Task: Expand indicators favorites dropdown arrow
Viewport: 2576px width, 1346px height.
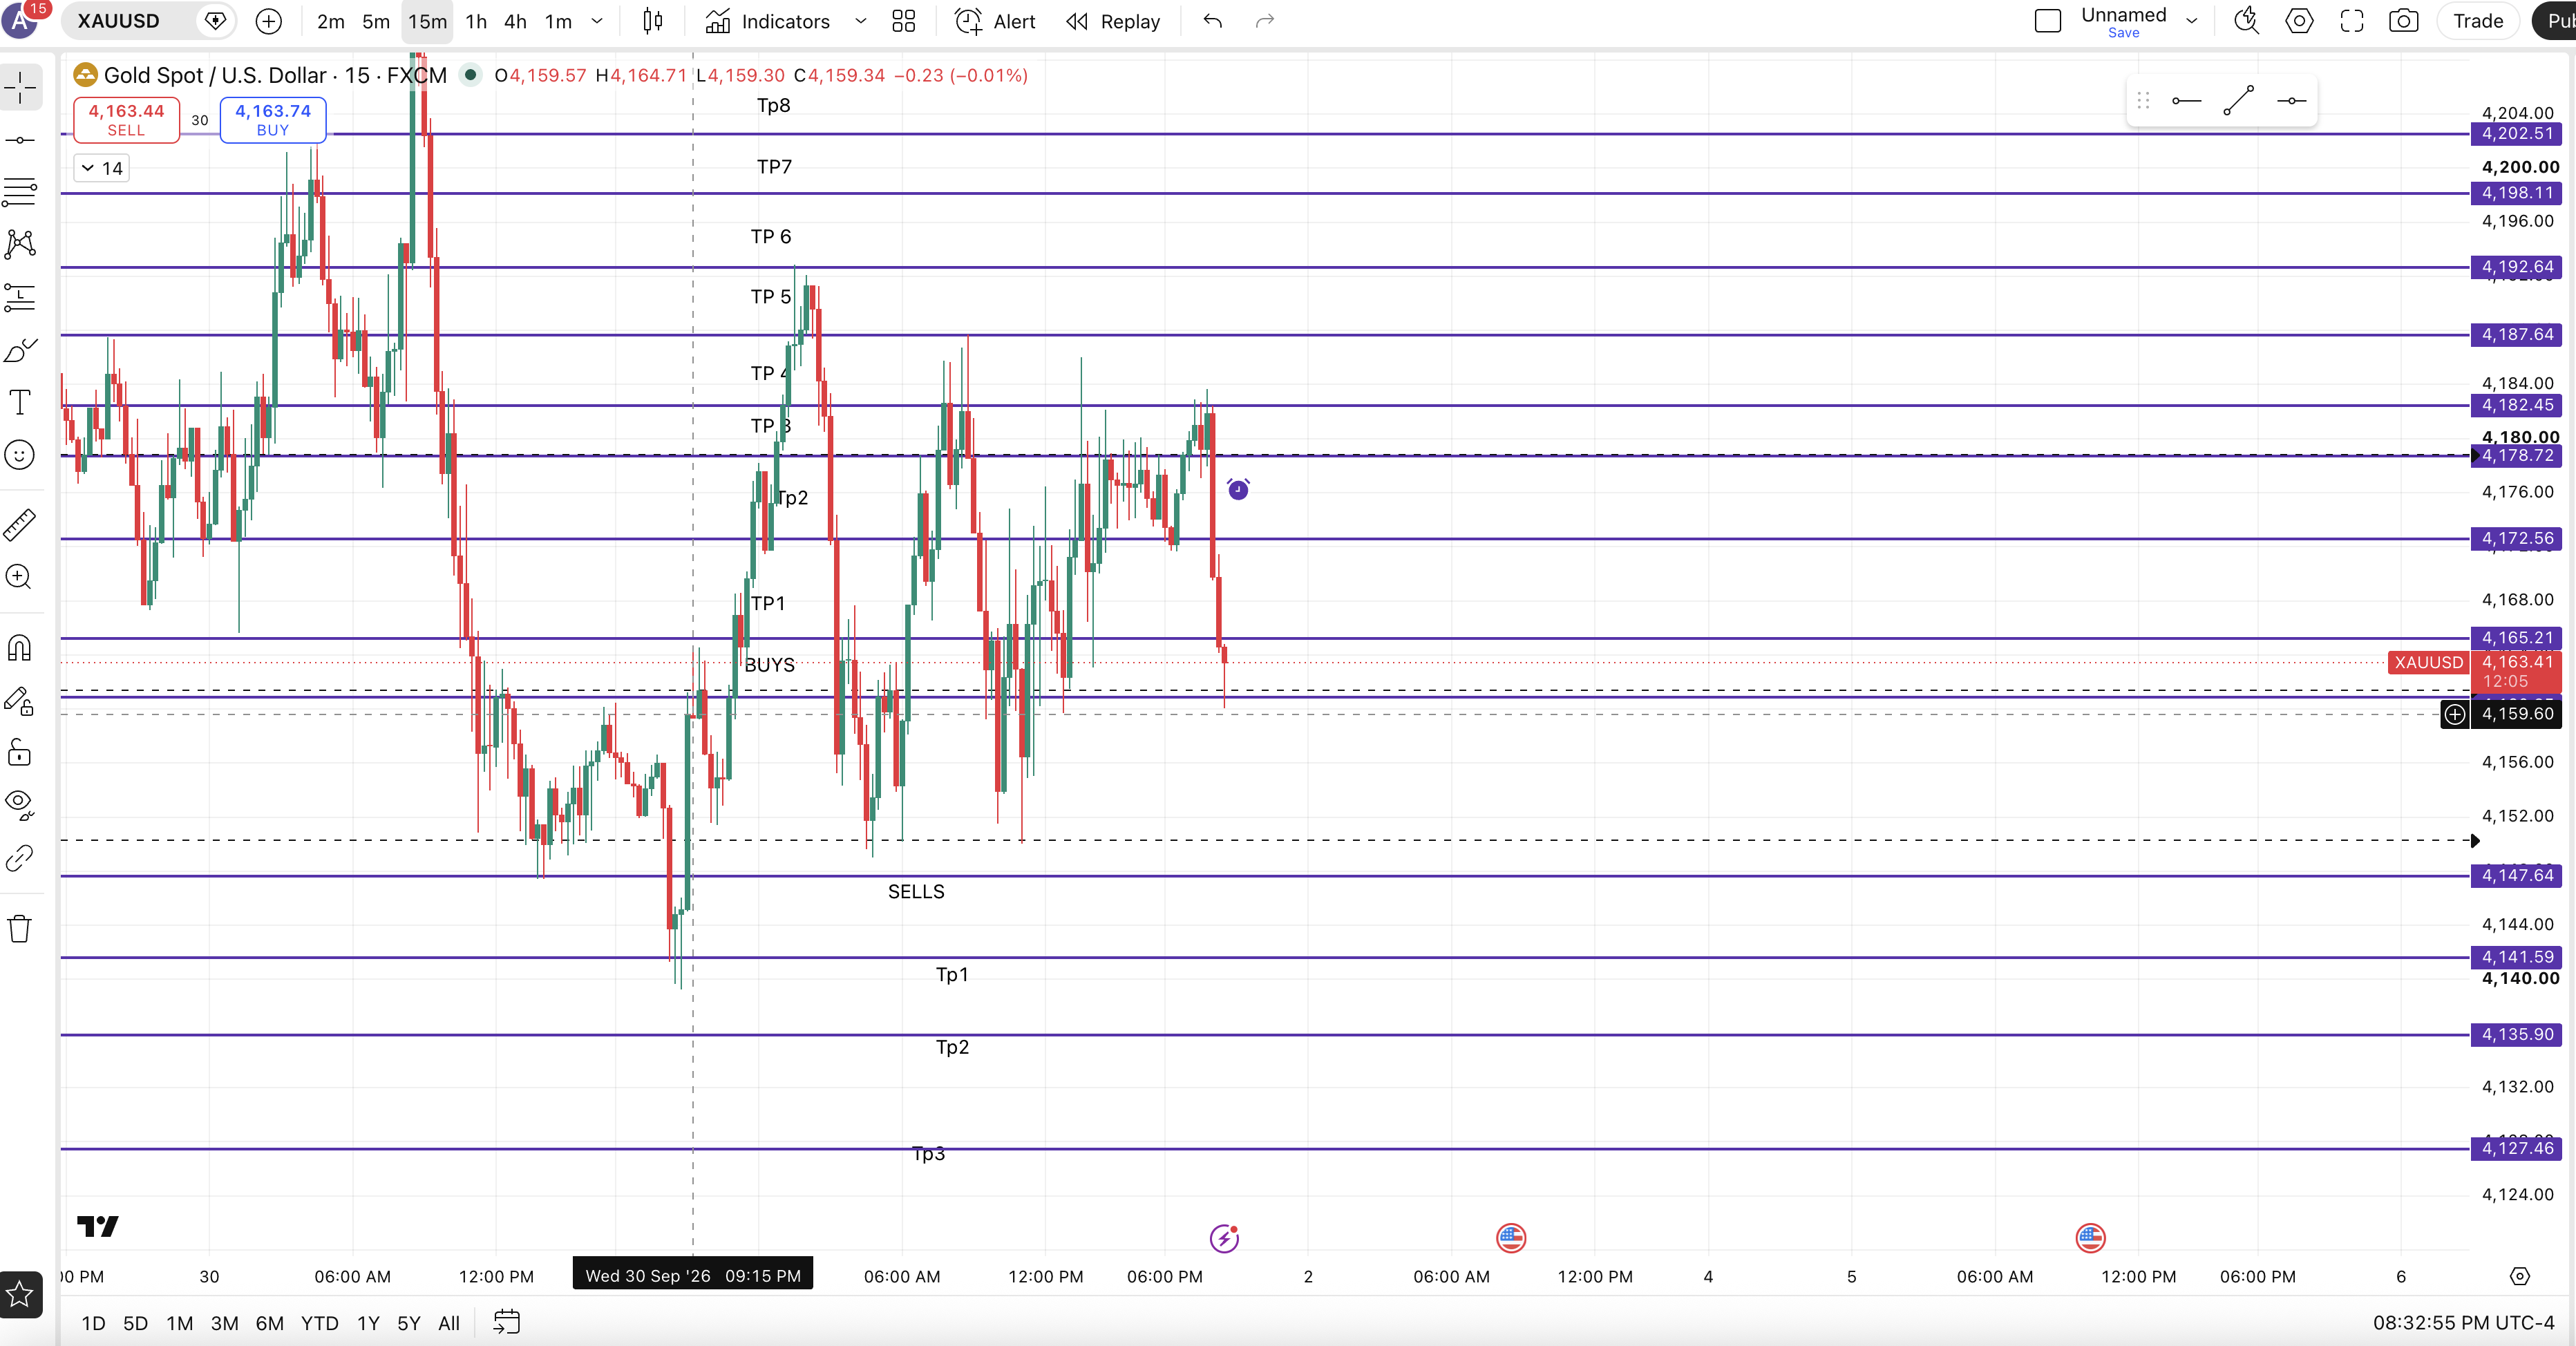Action: 860,21
